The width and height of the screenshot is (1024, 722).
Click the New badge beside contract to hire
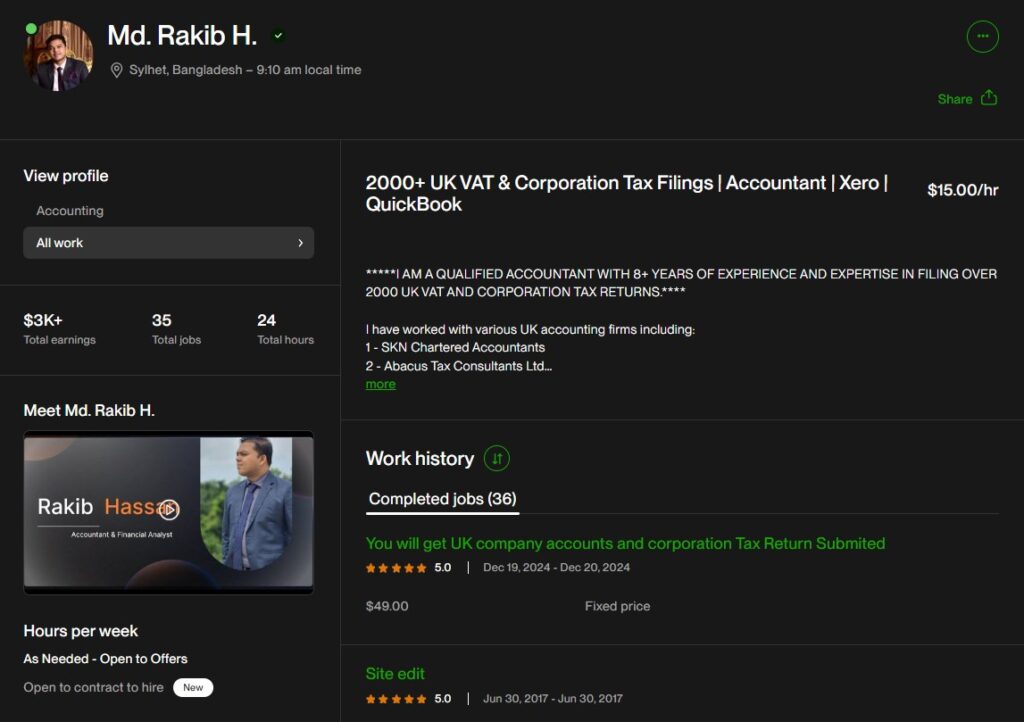(193, 687)
